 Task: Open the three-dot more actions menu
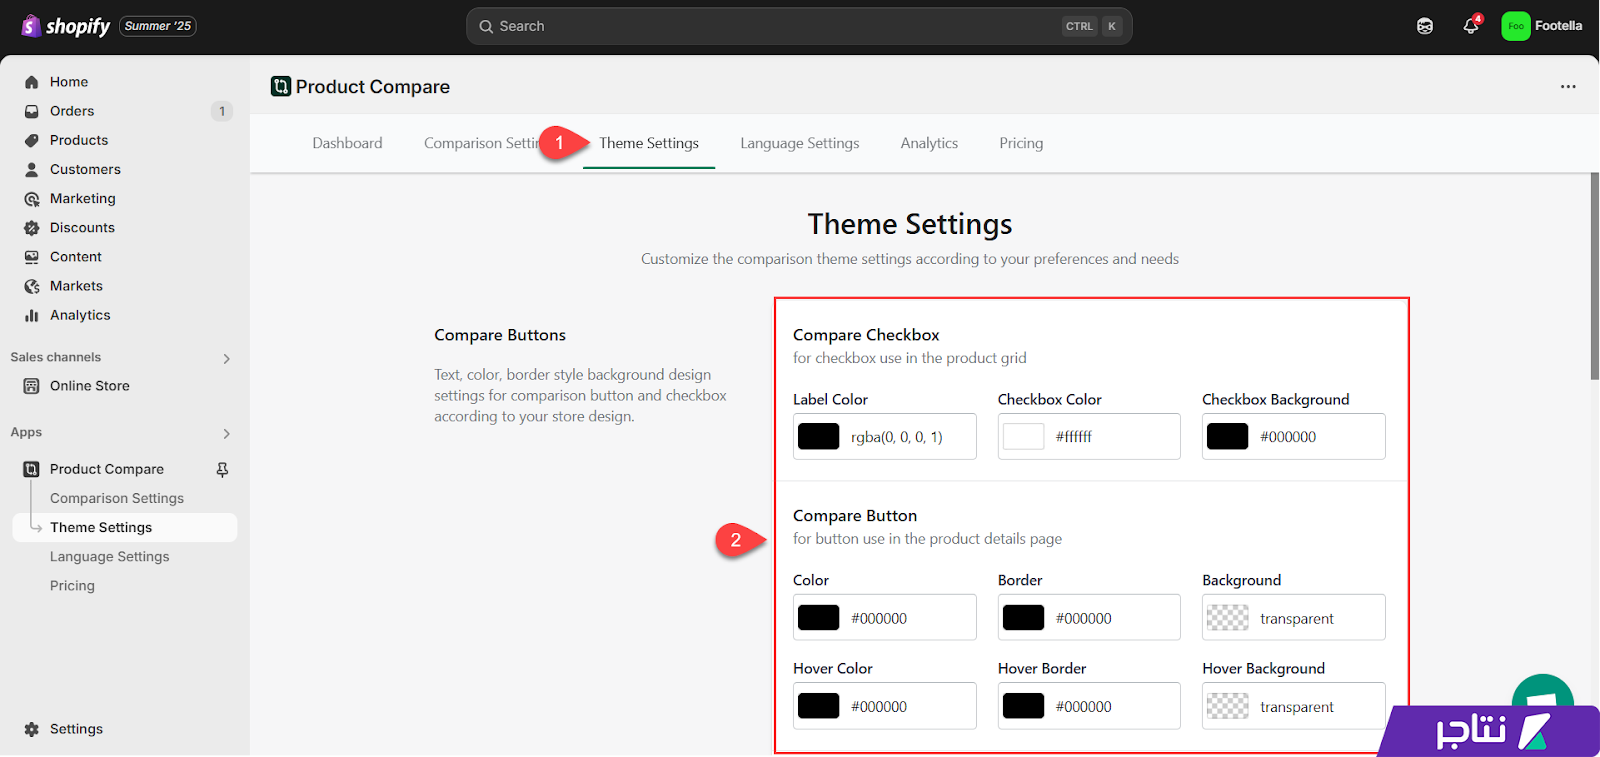coord(1568,87)
